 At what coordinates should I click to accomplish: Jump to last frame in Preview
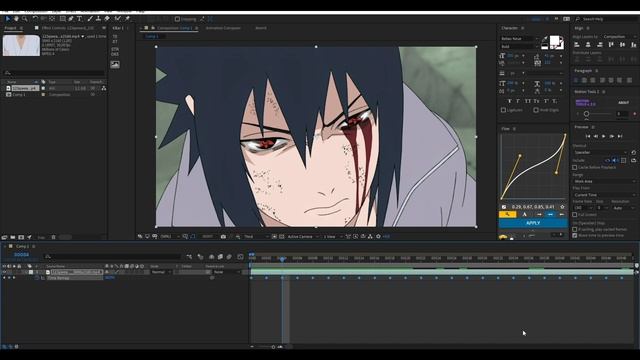click(620, 136)
